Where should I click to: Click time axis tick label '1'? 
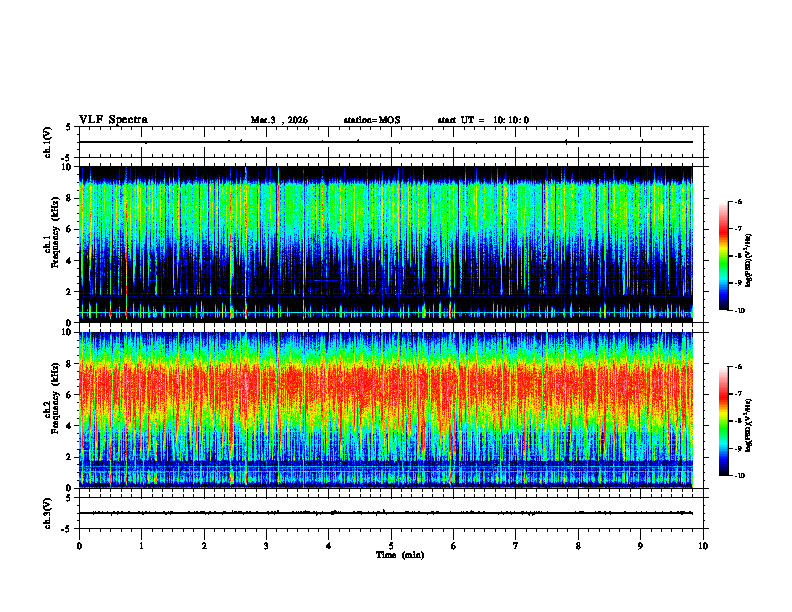(141, 546)
